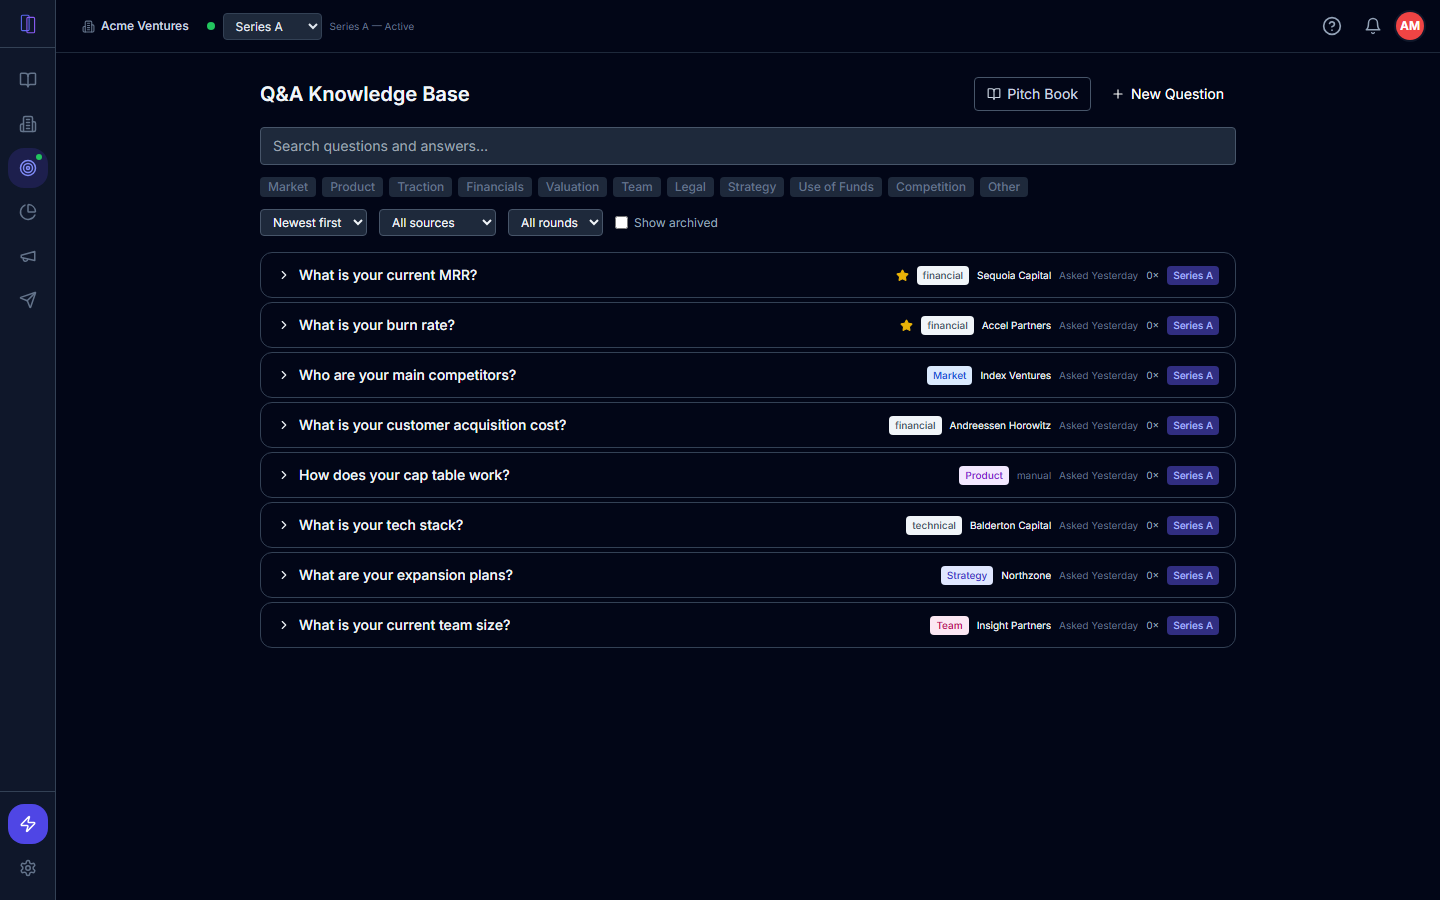Expand the main competitors question
Viewport: 1440px width, 900px height.
(748, 375)
